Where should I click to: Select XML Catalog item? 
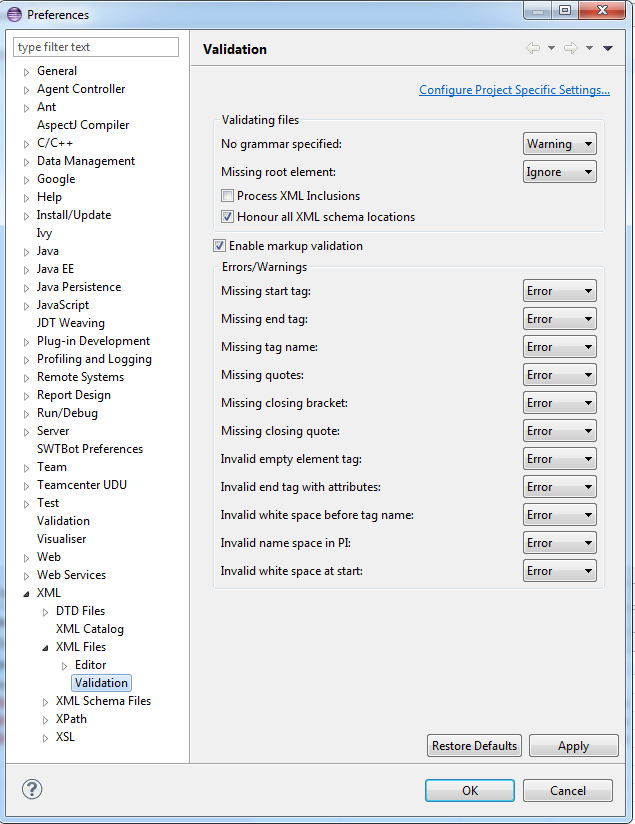[x=90, y=629]
